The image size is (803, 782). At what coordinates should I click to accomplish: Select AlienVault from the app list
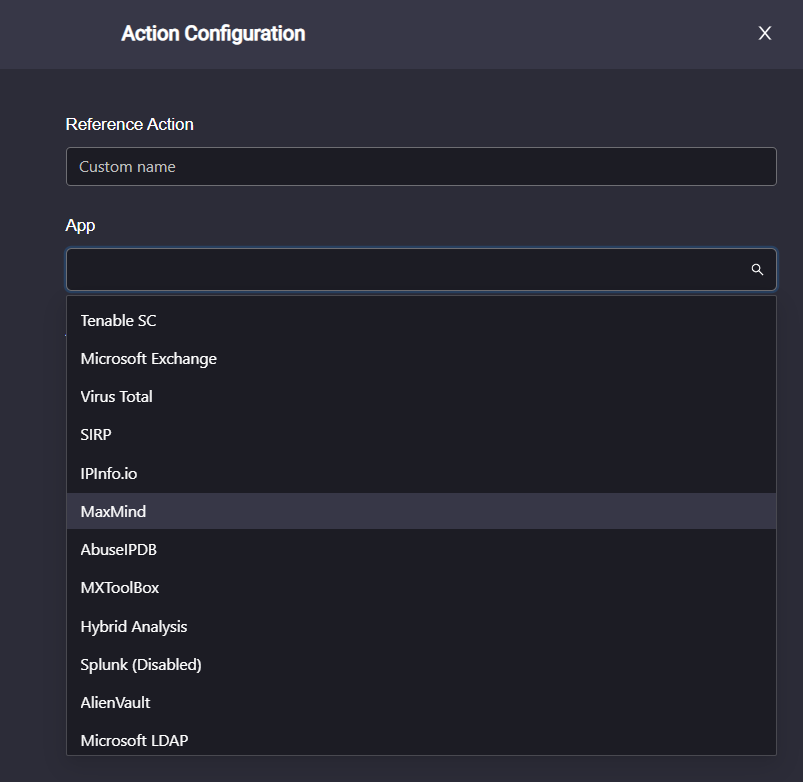point(421,703)
